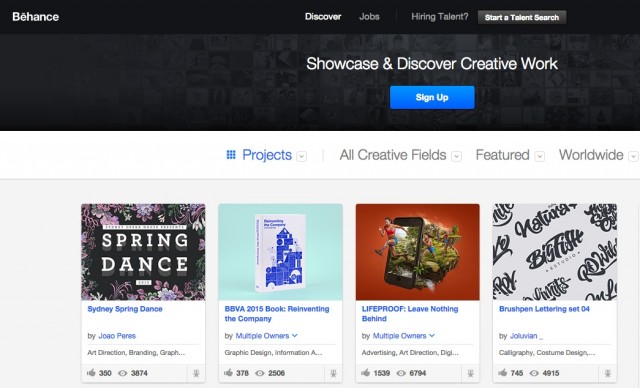Click Start a Talent Search button
640x388 pixels.
click(x=522, y=17)
